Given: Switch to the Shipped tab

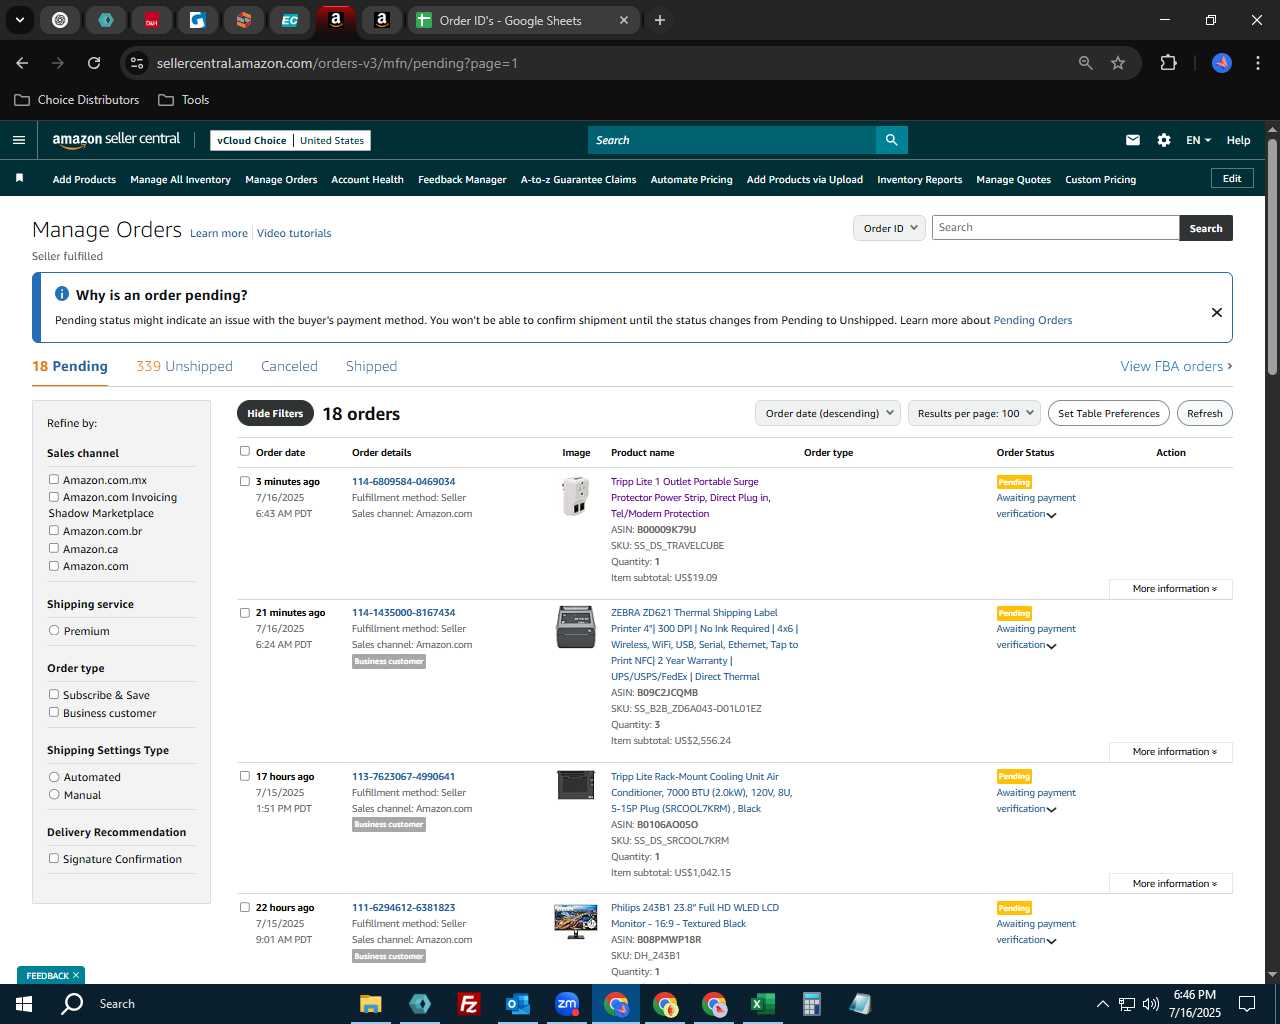Looking at the screenshot, I should (x=371, y=366).
